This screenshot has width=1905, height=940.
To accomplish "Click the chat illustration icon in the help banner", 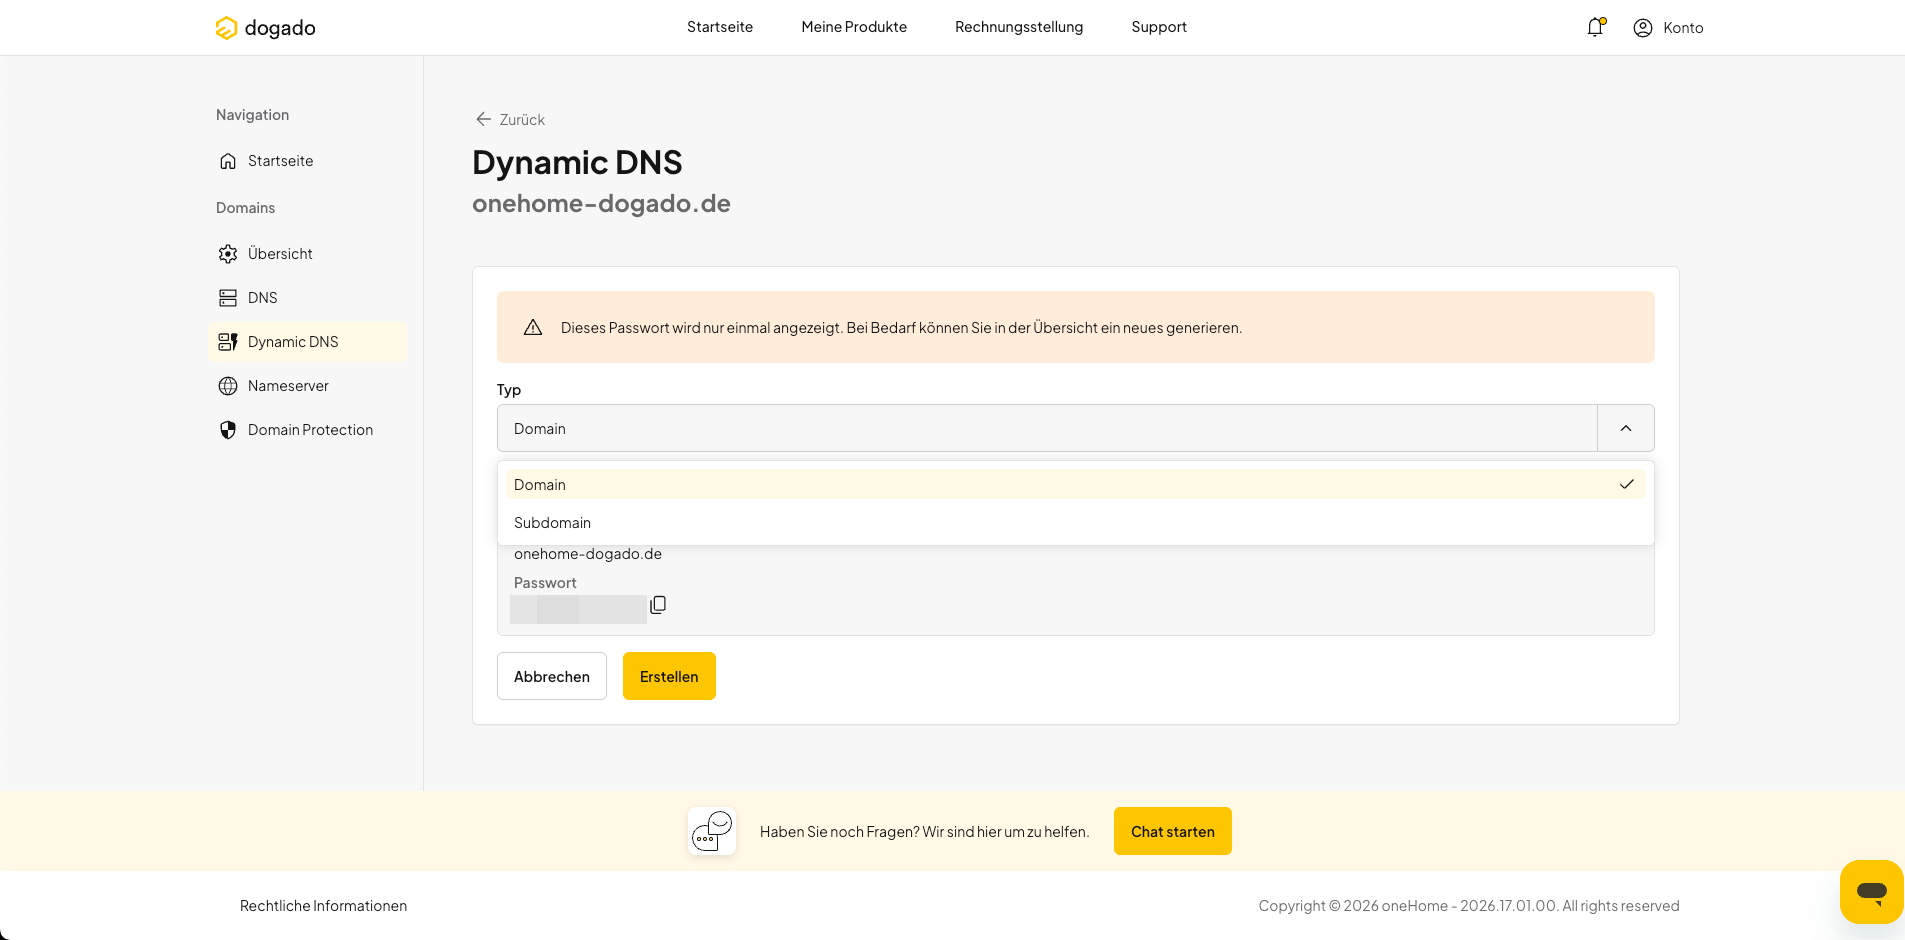I will tap(712, 831).
